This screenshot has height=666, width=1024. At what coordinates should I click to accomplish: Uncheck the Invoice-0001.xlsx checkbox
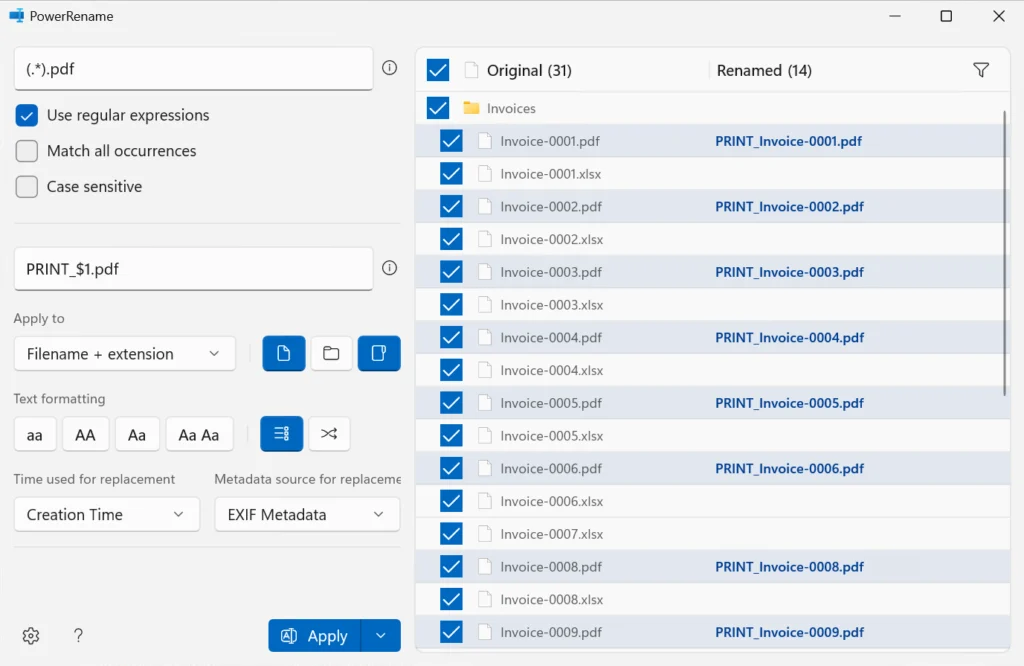coord(451,174)
